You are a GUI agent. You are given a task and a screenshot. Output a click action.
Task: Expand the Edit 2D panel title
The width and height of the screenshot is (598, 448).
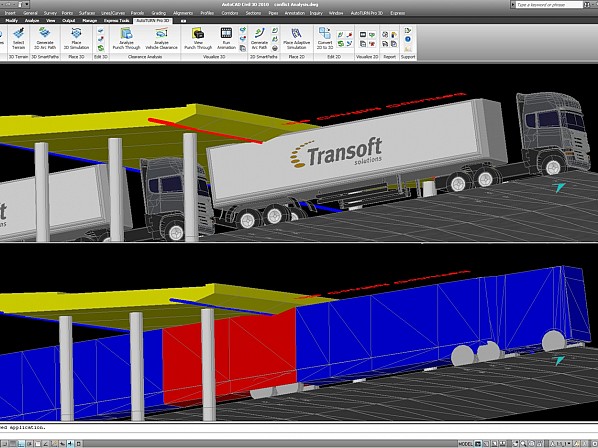tap(334, 57)
